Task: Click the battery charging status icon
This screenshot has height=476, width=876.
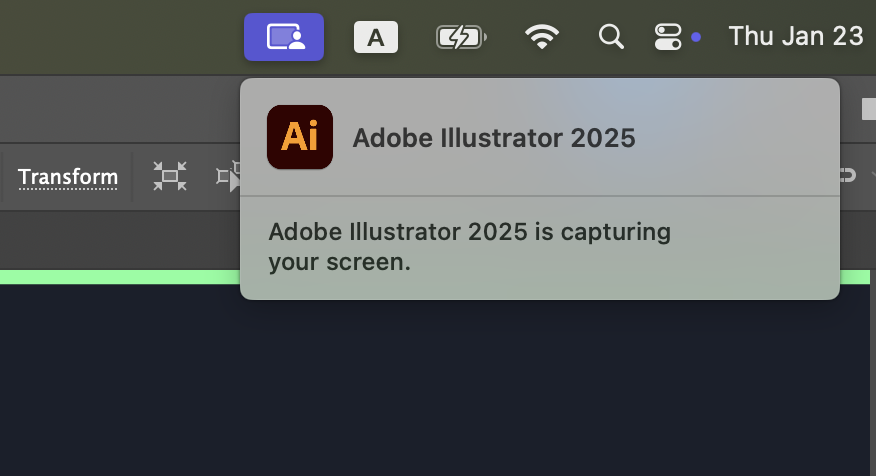Action: point(461,37)
